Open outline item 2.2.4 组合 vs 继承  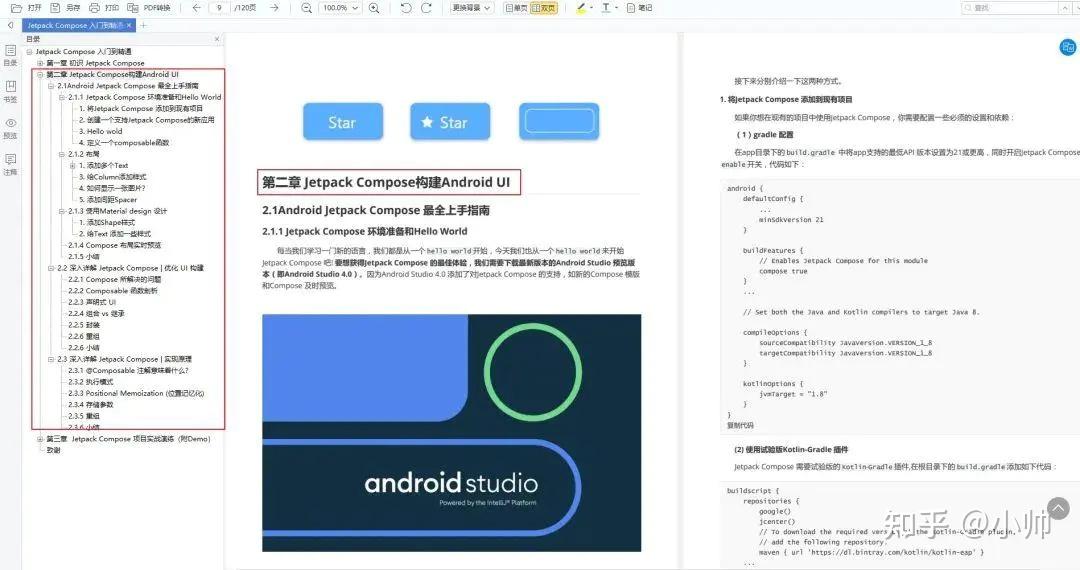(x=96, y=313)
